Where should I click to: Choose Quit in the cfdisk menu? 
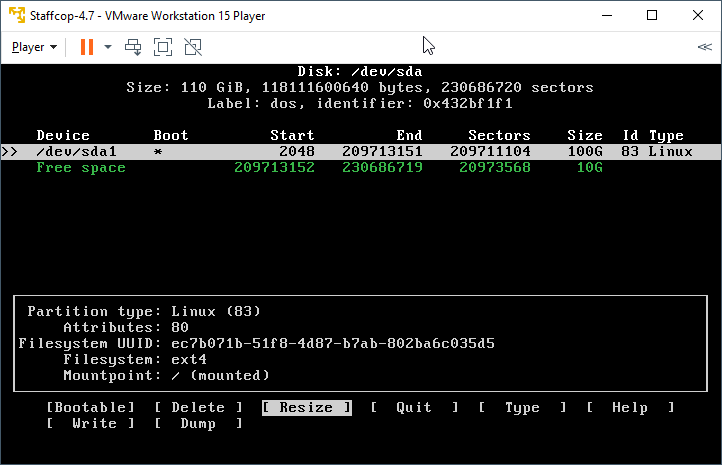coord(414,407)
